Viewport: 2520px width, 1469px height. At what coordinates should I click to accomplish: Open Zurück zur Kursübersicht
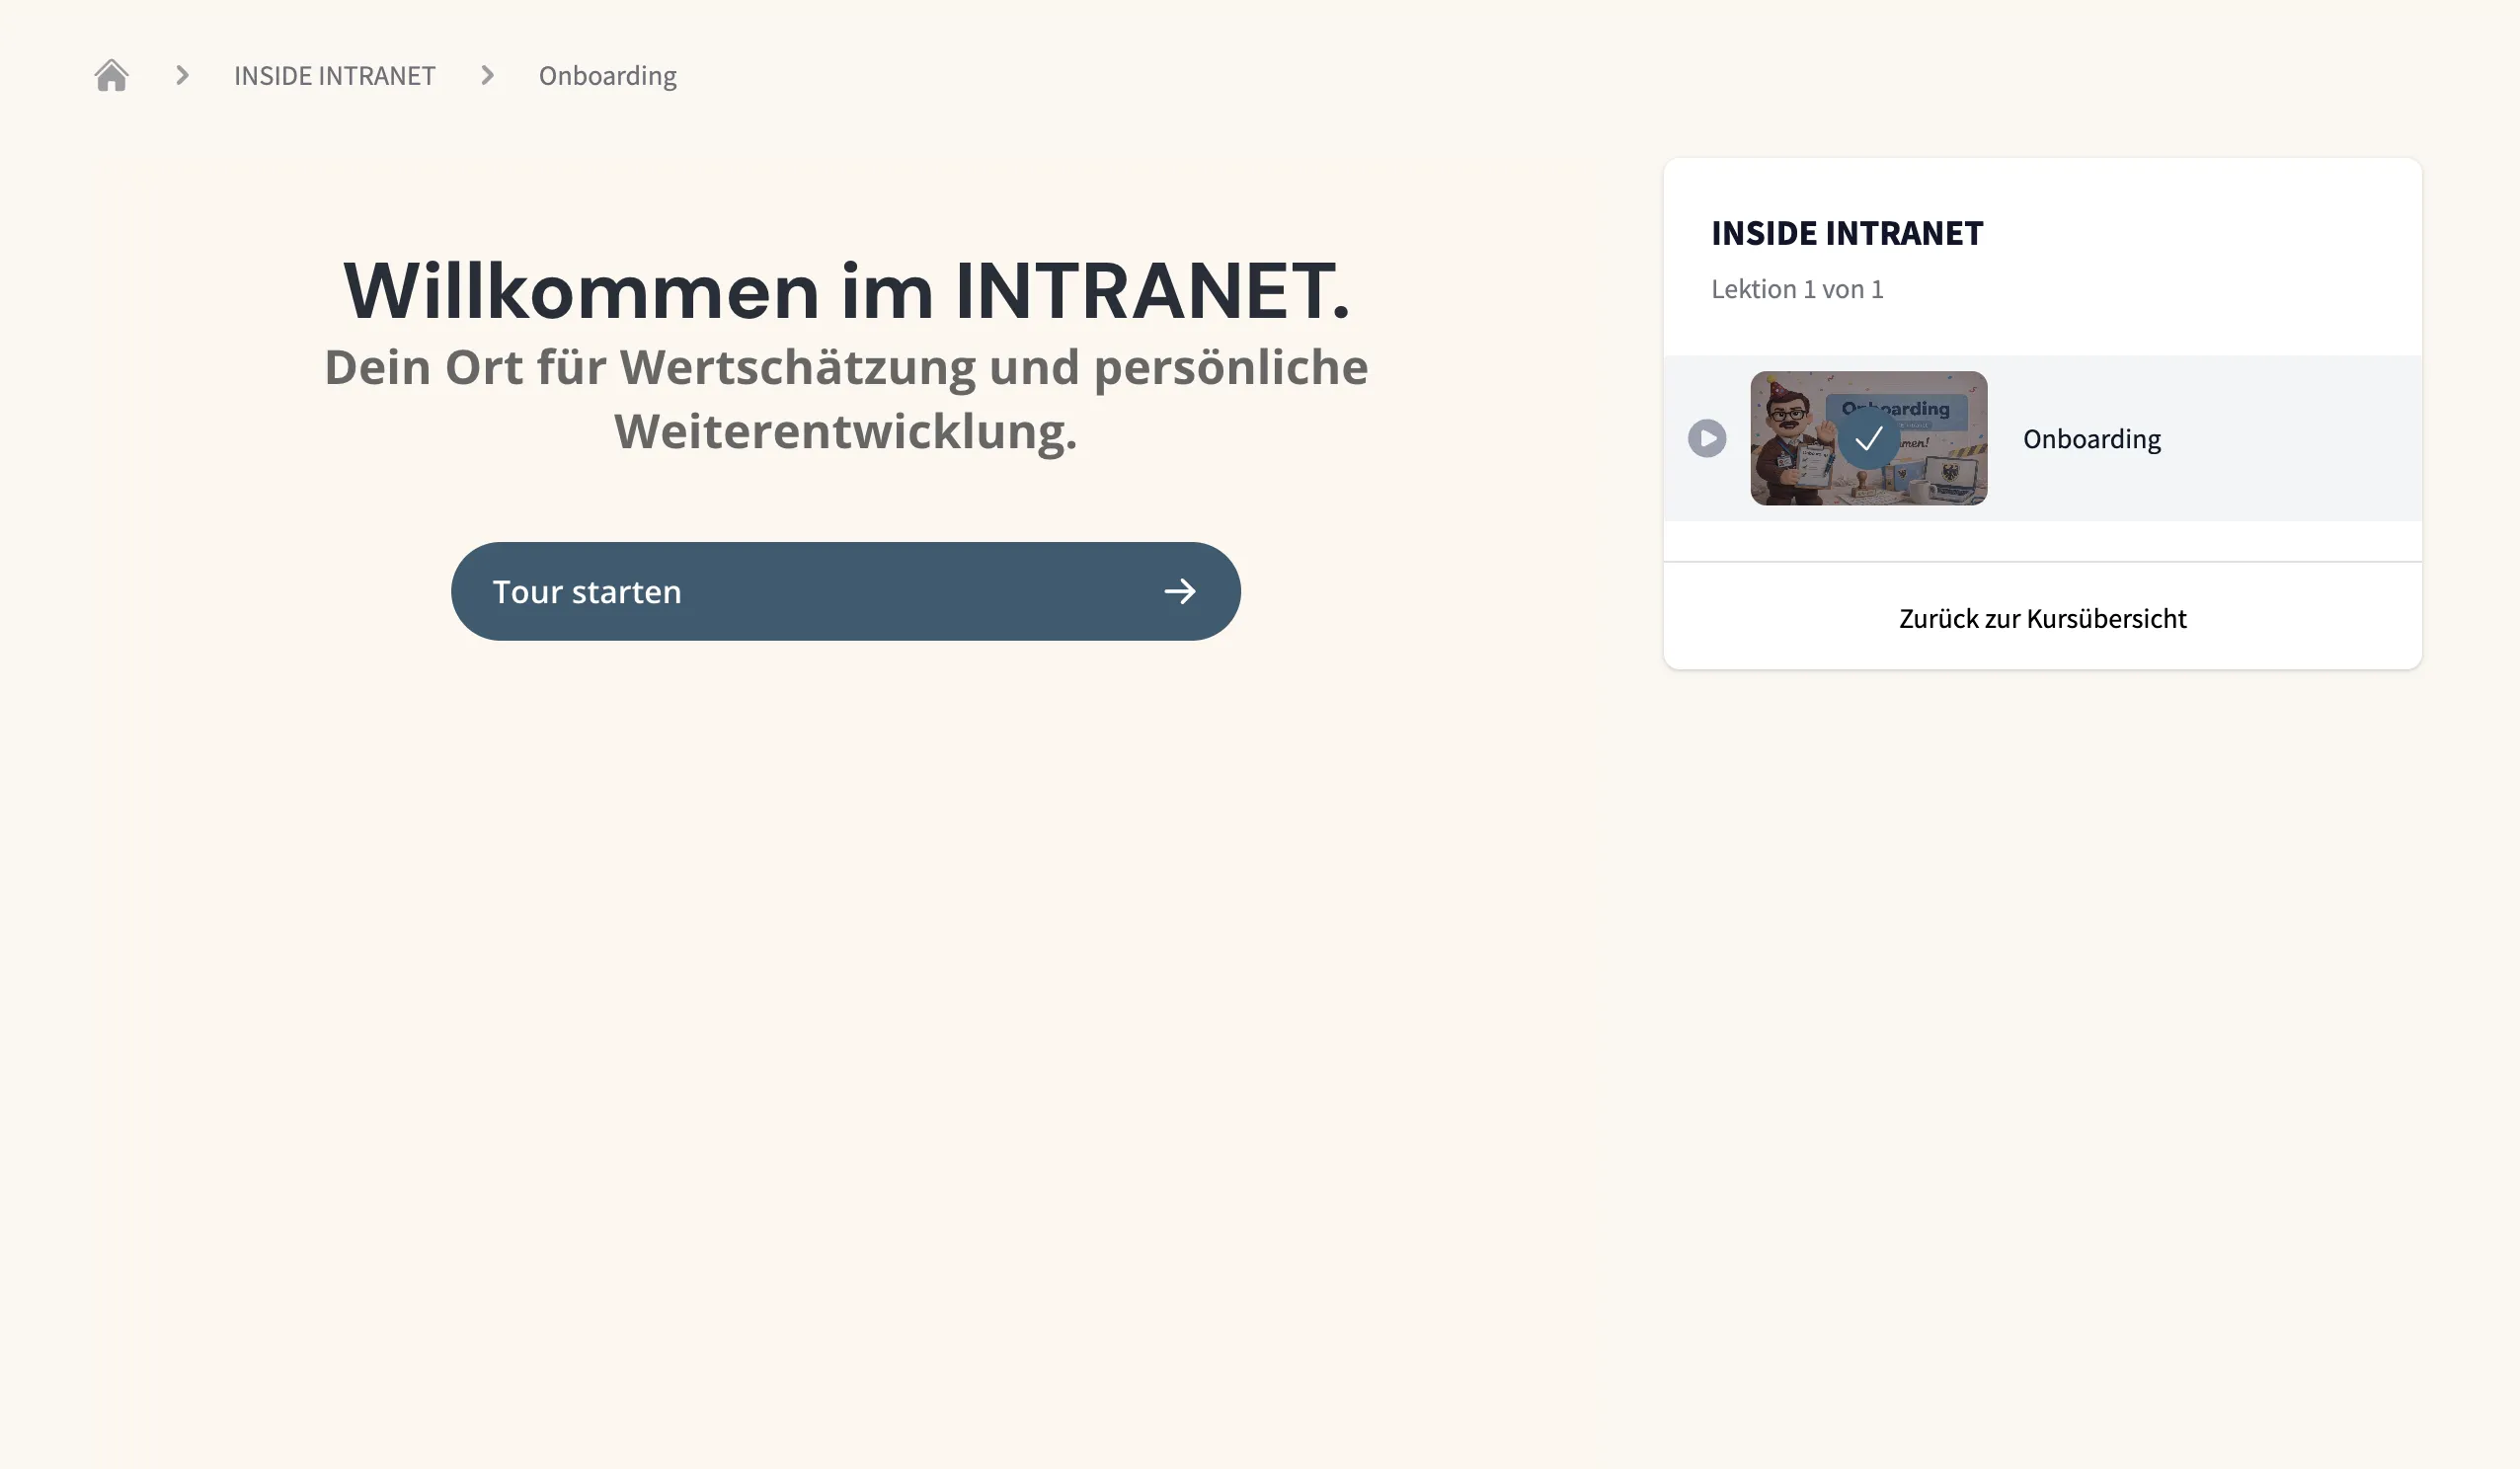2041,618
